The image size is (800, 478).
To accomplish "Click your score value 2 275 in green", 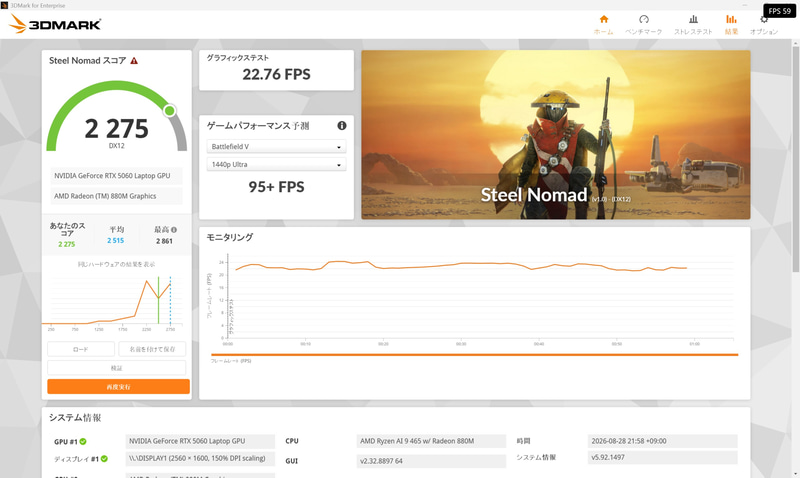I will [66, 244].
